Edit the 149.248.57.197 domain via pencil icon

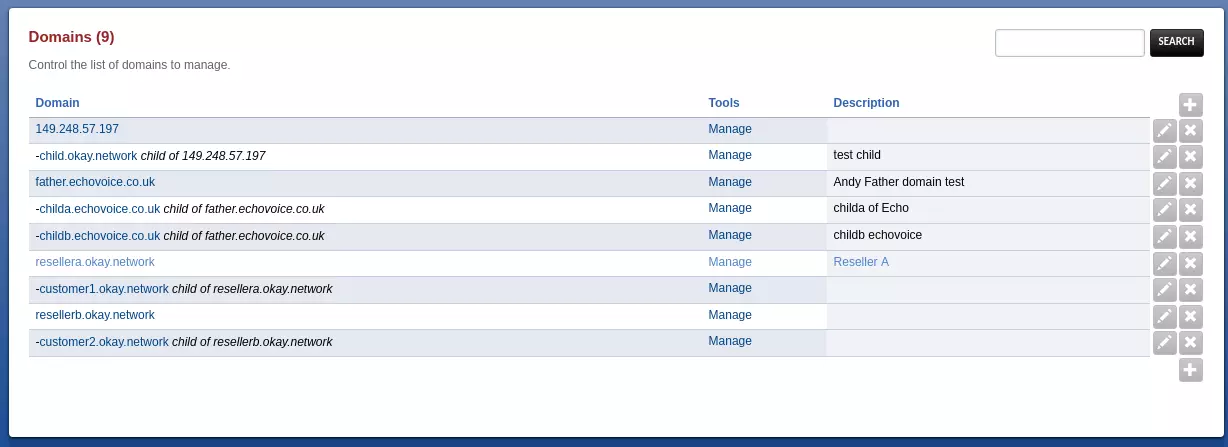coord(1164,130)
